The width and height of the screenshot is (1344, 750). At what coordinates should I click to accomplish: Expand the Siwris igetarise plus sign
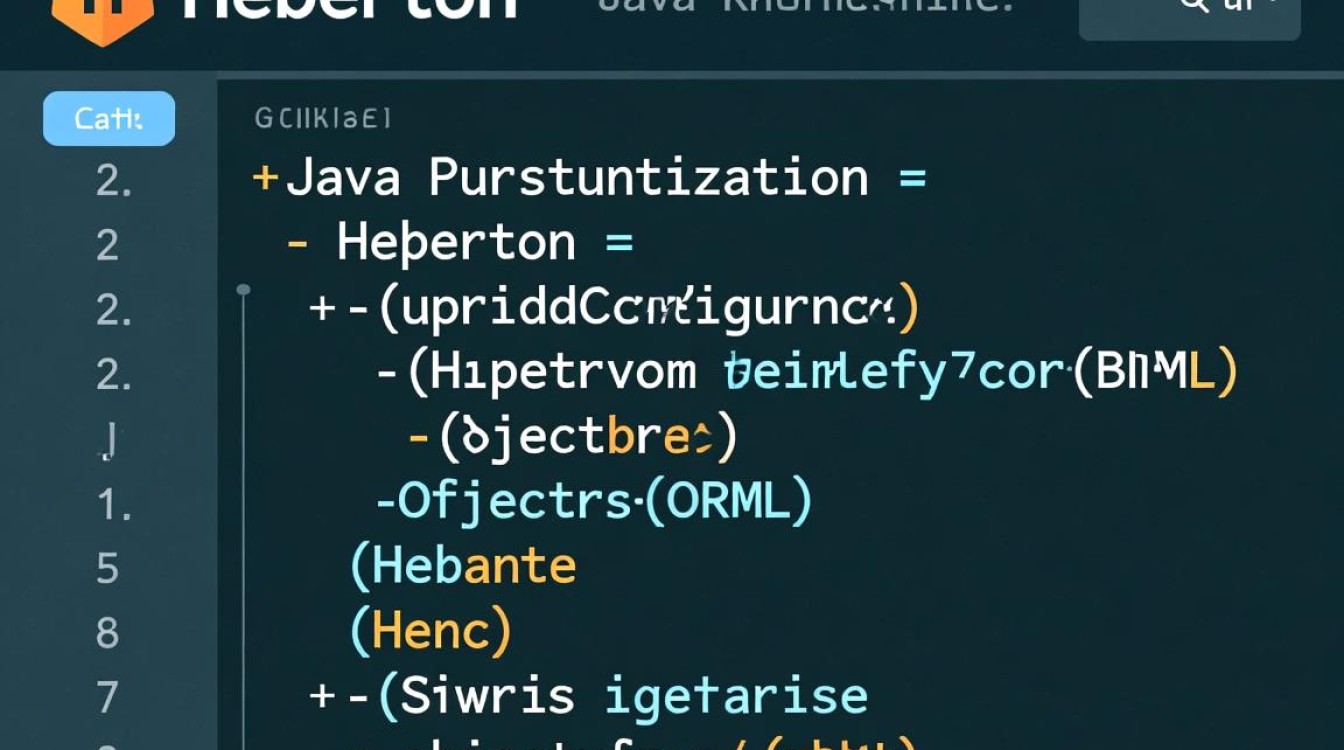coord(322,696)
